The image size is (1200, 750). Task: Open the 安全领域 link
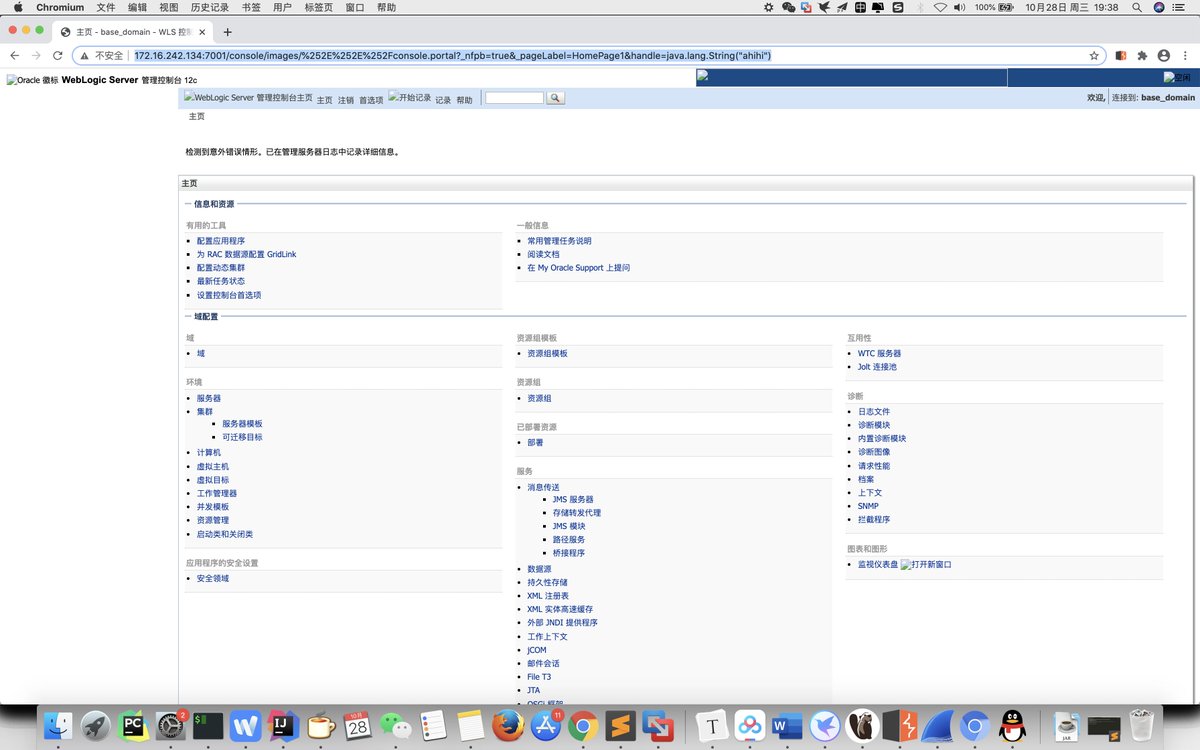click(213, 578)
